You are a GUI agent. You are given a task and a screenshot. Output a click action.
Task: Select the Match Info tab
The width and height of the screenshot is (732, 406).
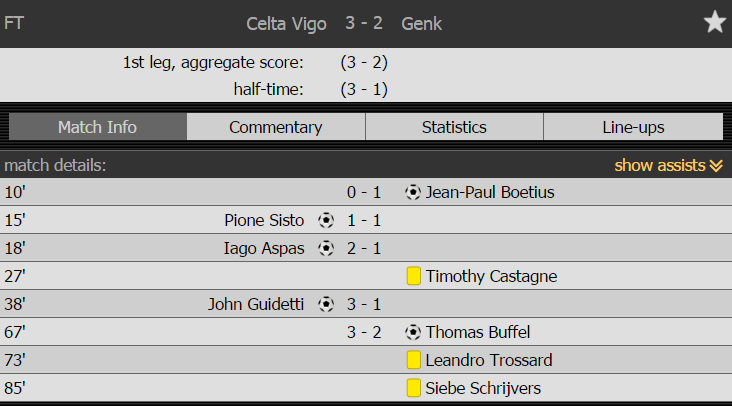(x=98, y=127)
